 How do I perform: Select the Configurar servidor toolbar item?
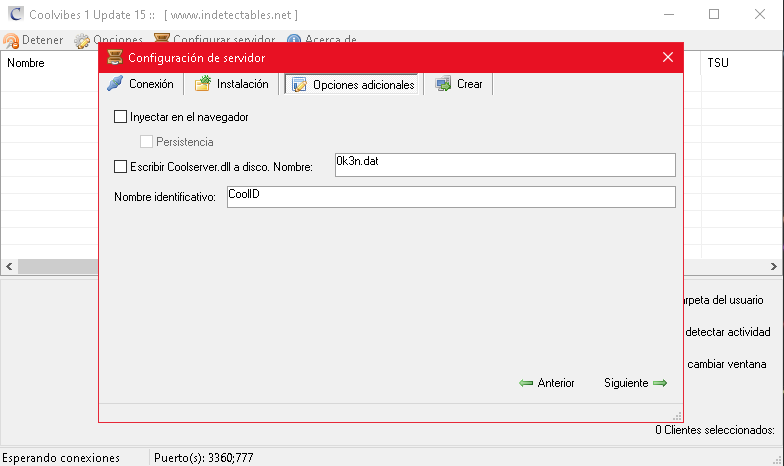pos(215,40)
